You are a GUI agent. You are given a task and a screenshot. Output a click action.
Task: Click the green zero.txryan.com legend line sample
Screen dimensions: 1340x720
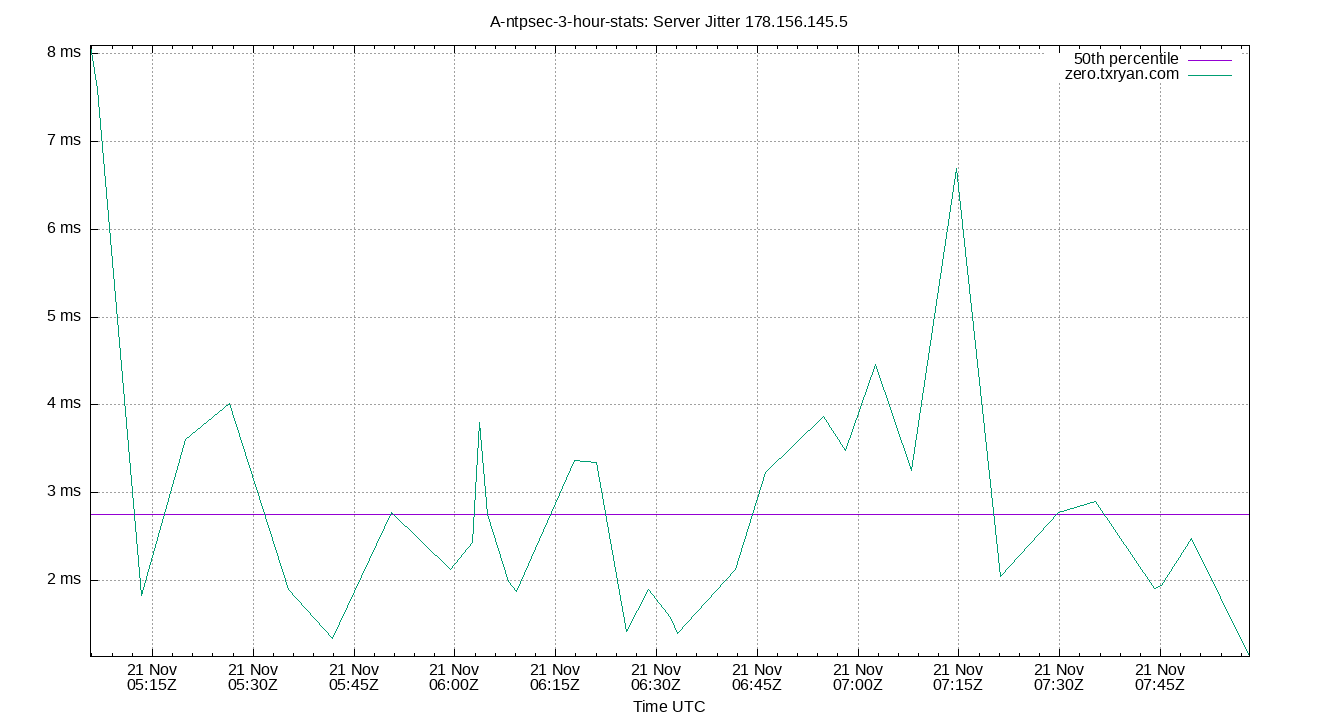(1210, 75)
